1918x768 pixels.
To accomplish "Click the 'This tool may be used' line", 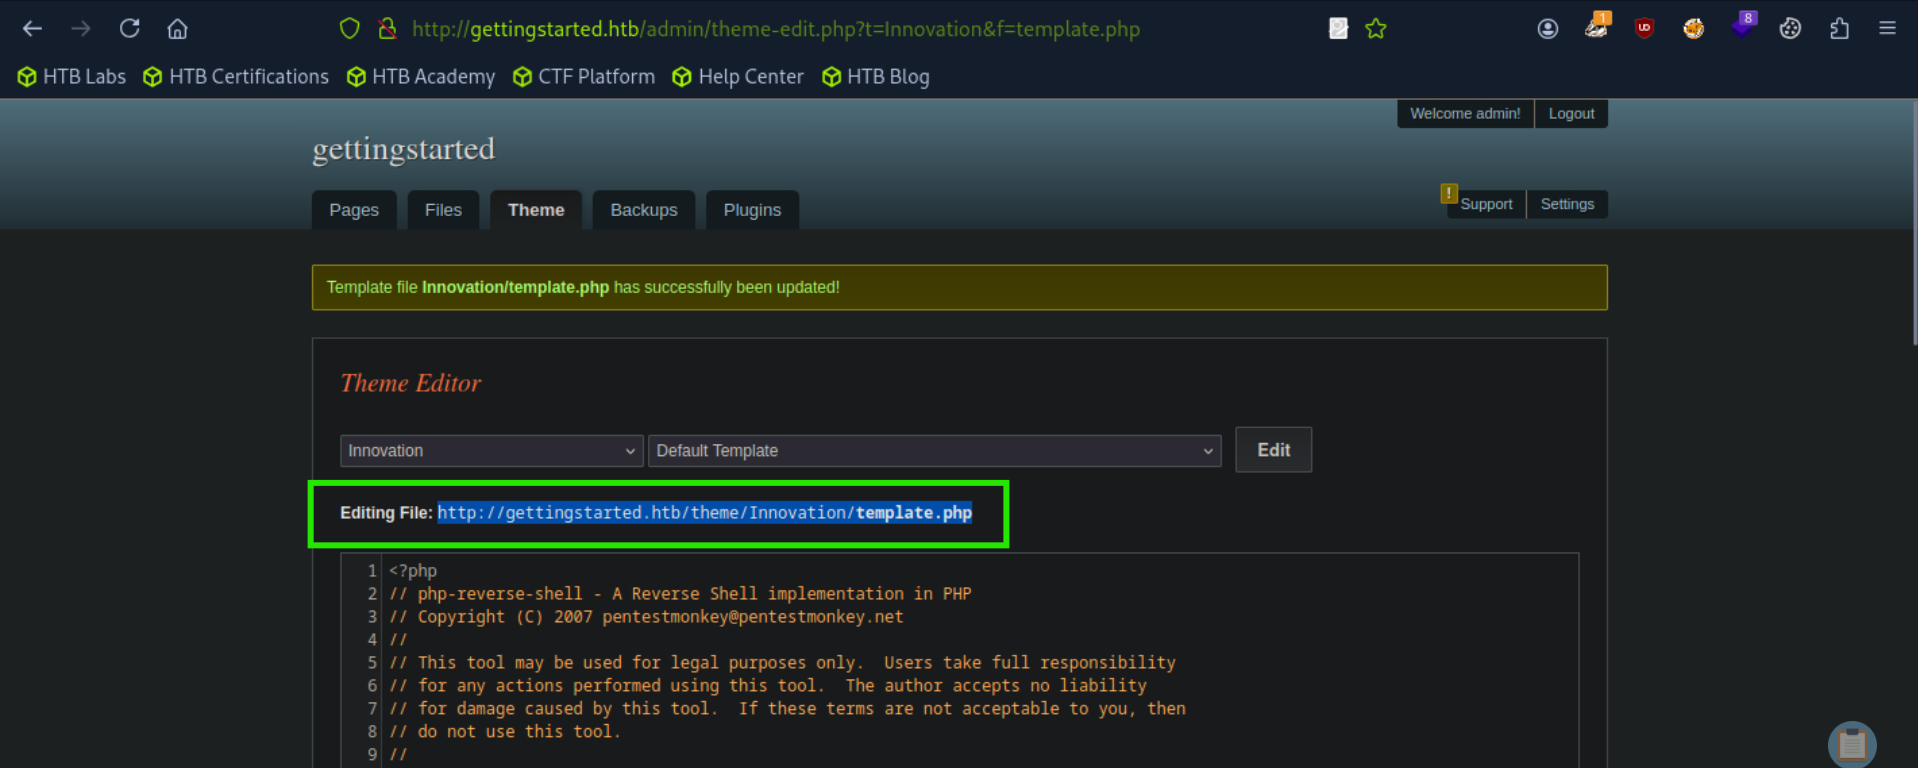I will tap(782, 663).
